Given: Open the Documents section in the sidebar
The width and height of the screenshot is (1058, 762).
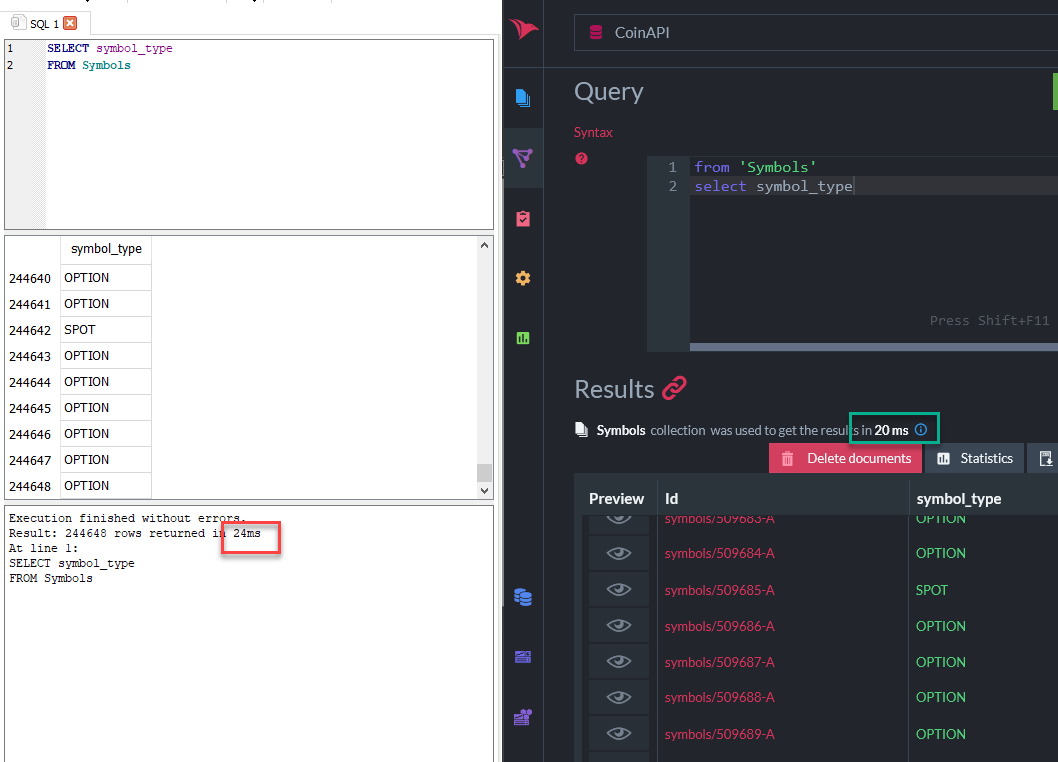Looking at the screenshot, I should coord(522,98).
